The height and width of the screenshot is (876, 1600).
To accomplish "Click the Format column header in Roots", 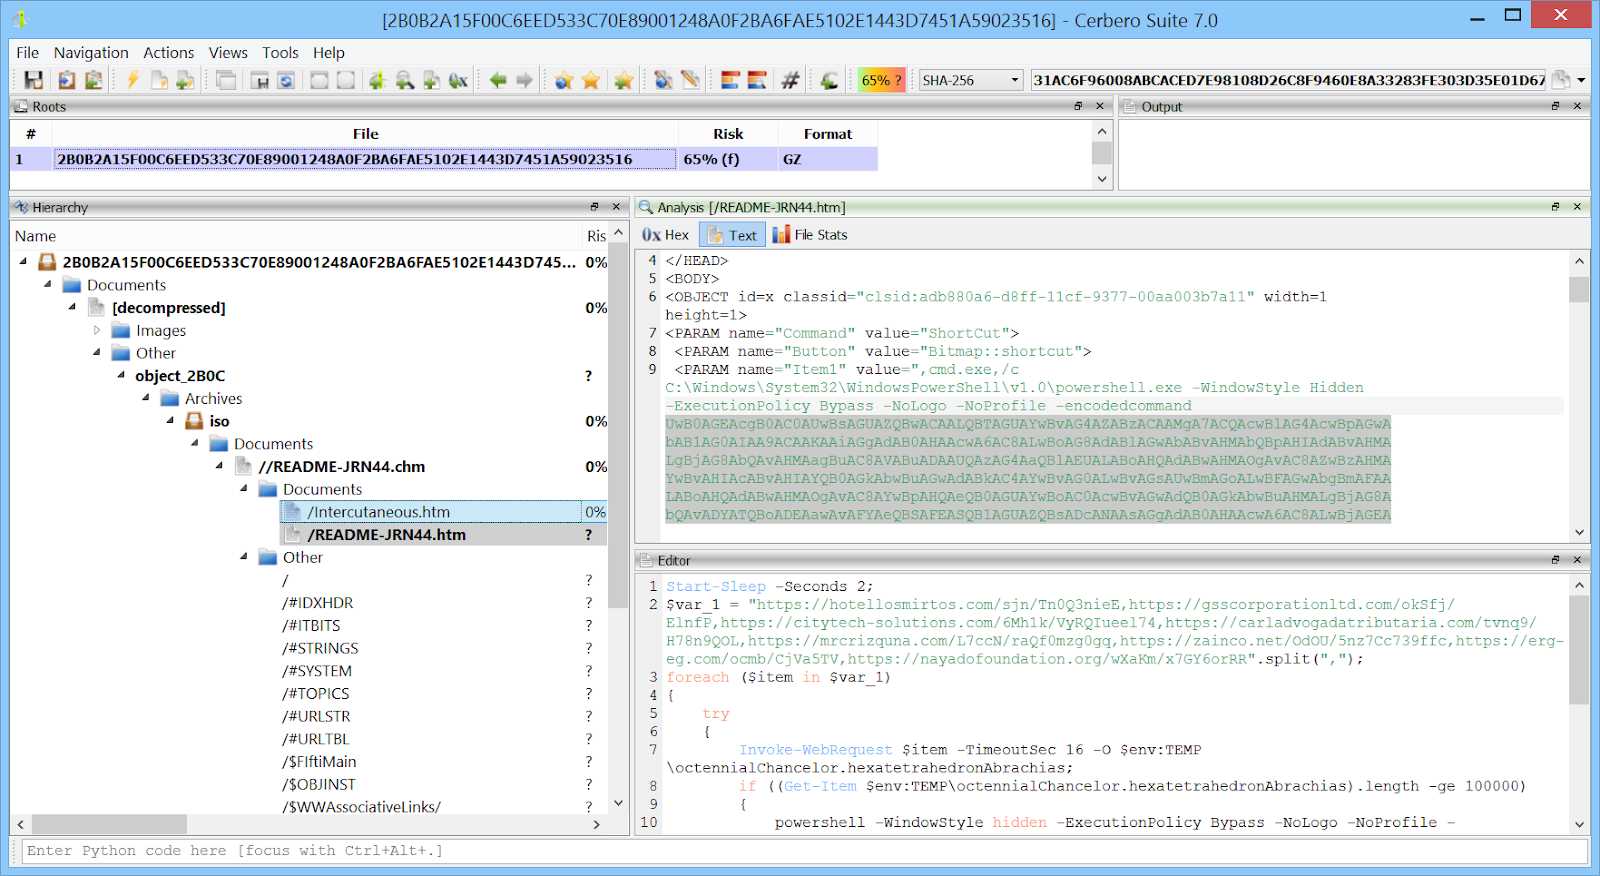I will 828,134.
